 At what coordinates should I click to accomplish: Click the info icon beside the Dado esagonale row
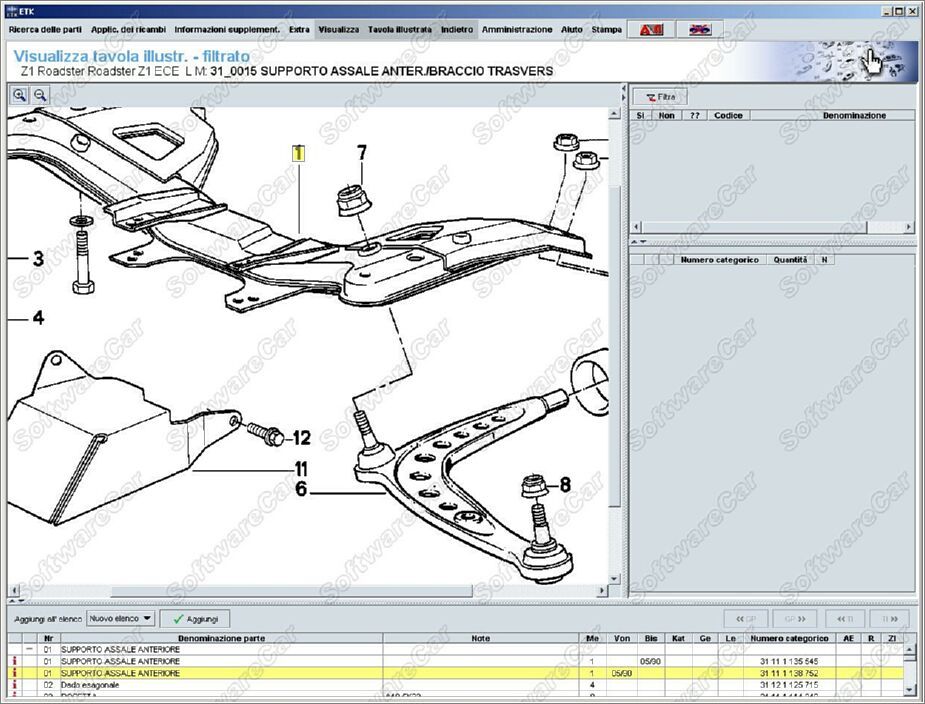point(13,685)
